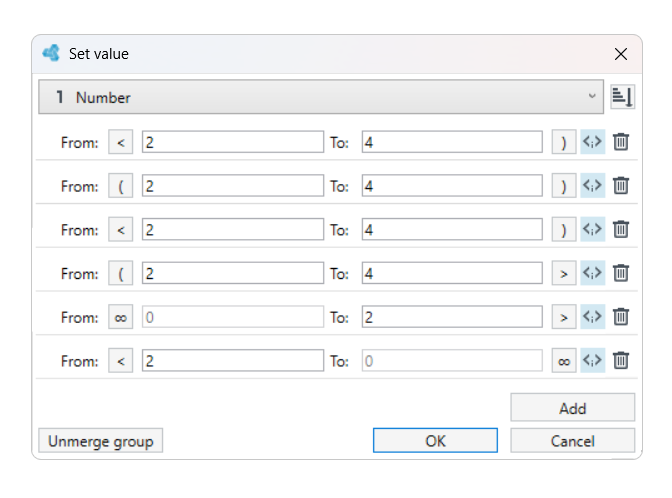Toggle the From infinity button in fifth row
This screenshot has height=498, width=672.
tap(120, 317)
